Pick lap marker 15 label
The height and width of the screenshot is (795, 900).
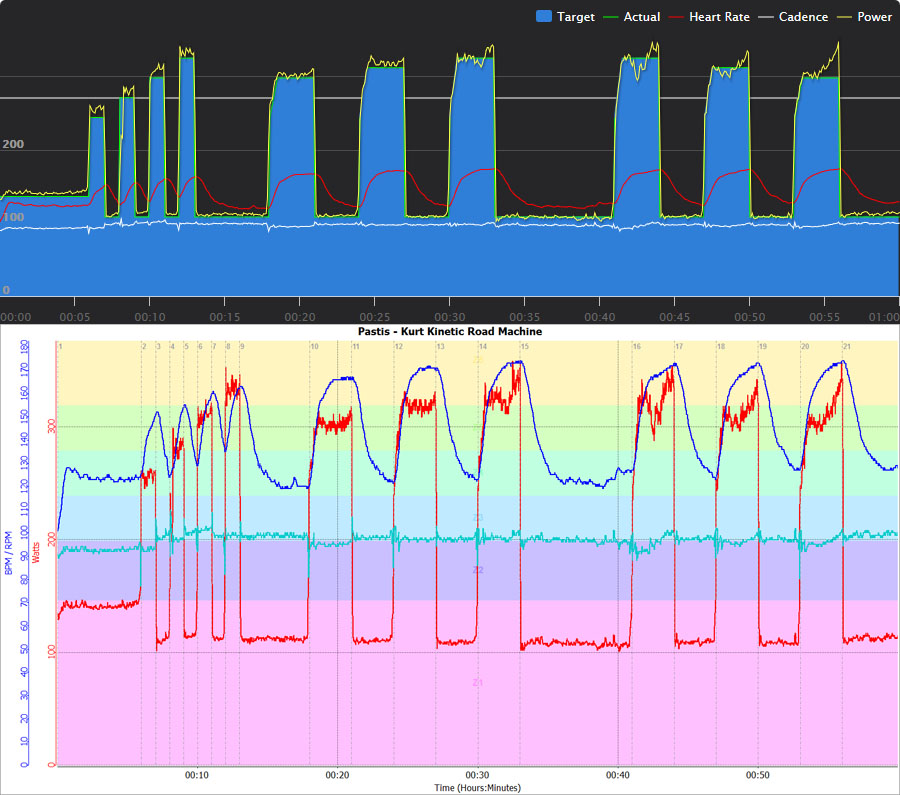[524, 347]
